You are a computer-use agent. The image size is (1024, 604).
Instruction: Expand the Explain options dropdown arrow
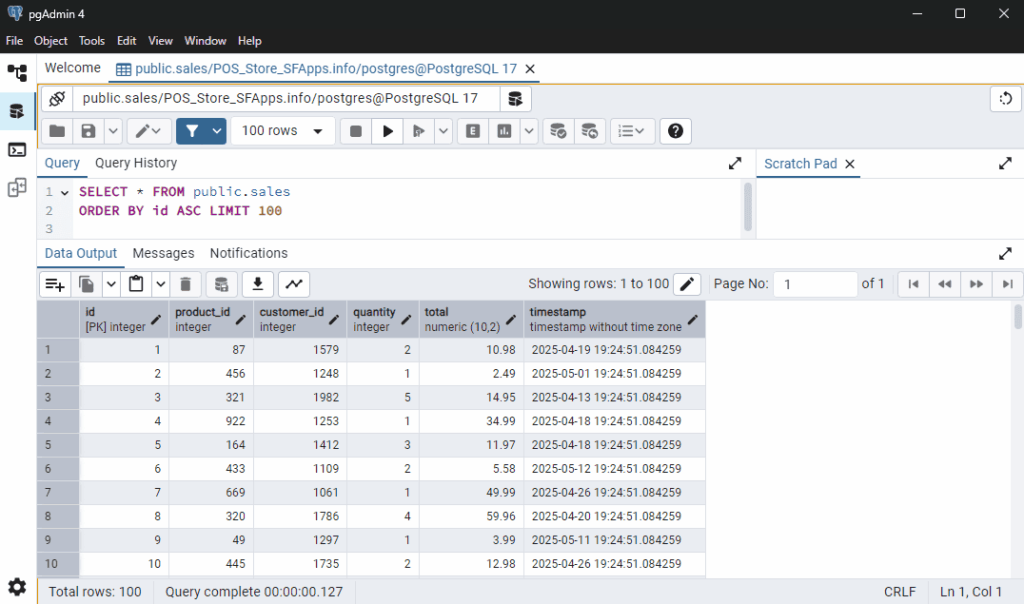(529, 131)
